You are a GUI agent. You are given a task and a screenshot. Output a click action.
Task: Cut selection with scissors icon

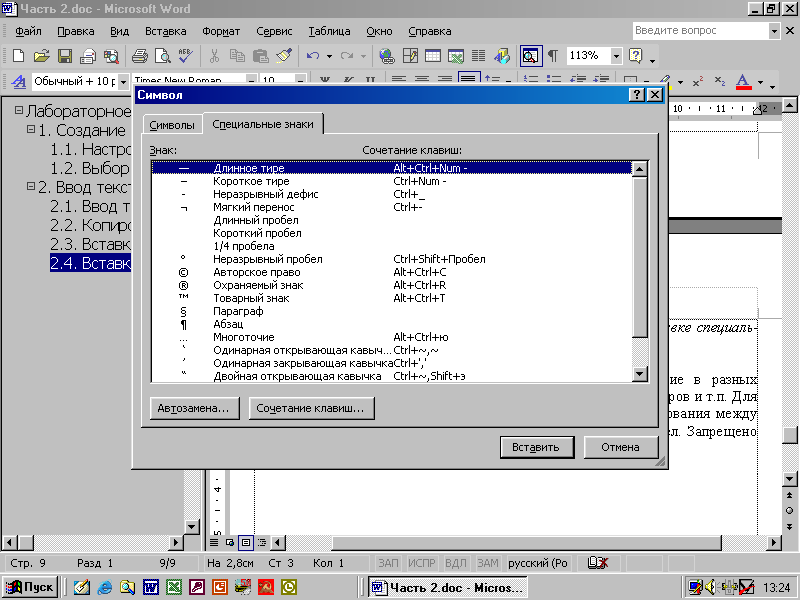(x=214, y=56)
